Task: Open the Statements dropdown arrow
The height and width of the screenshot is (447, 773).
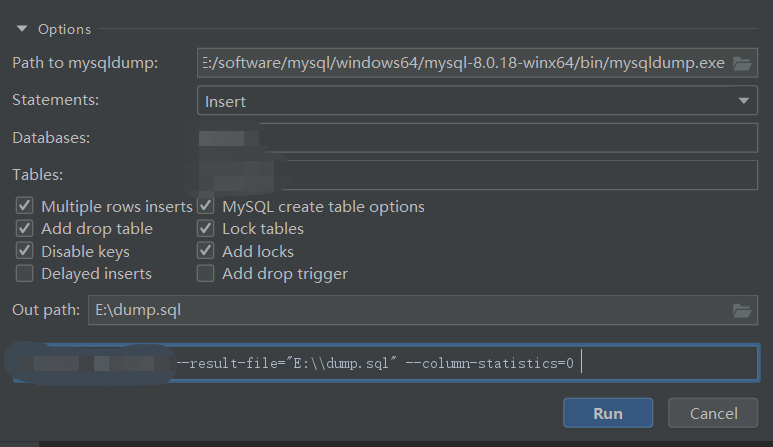Action: point(743,101)
